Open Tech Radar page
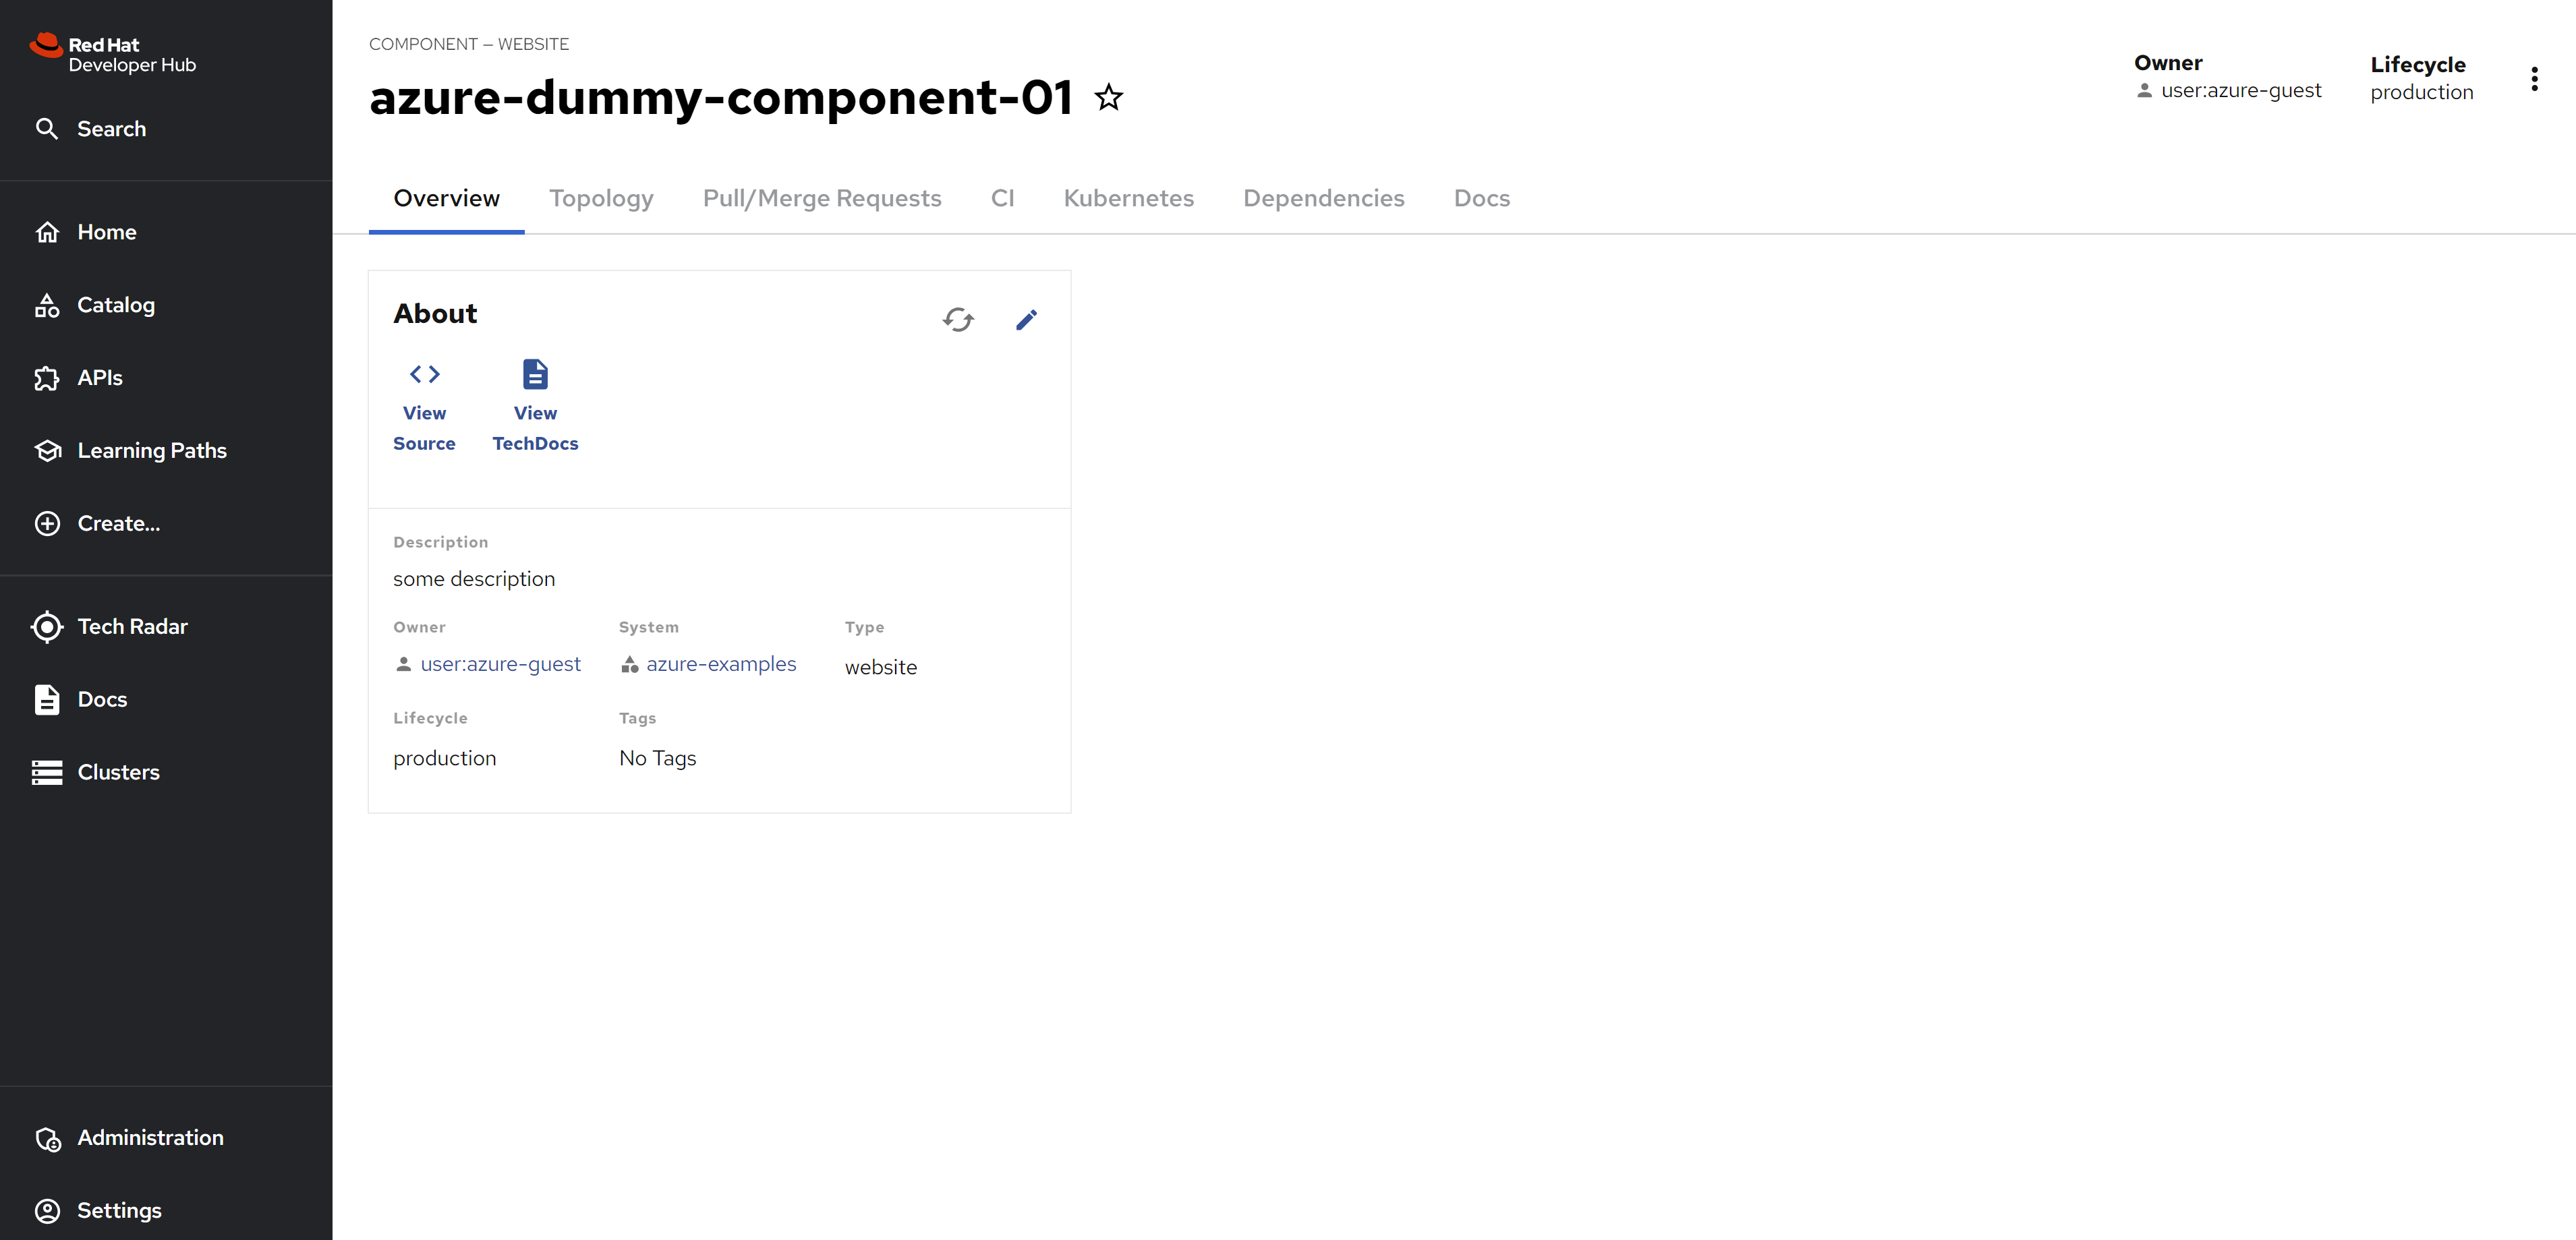 [132, 627]
